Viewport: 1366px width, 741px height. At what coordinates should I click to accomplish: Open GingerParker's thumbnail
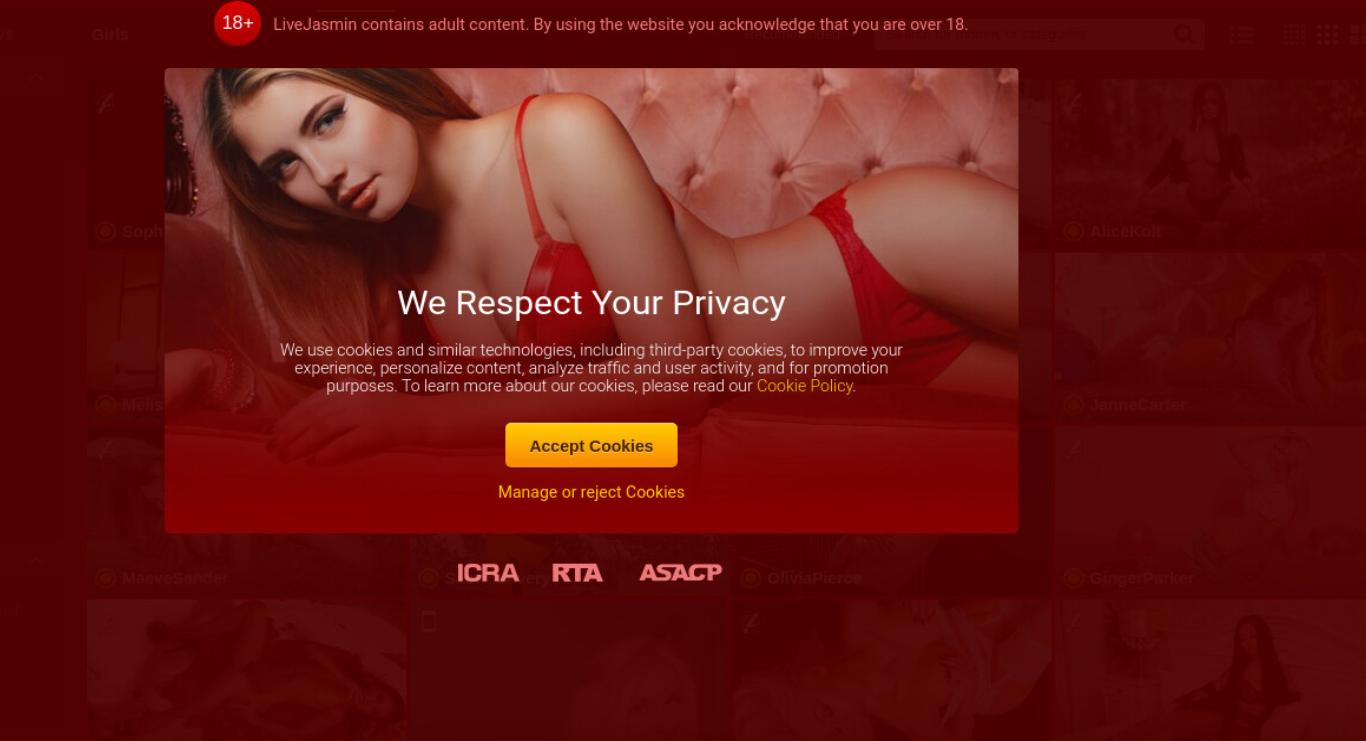coord(1210,511)
